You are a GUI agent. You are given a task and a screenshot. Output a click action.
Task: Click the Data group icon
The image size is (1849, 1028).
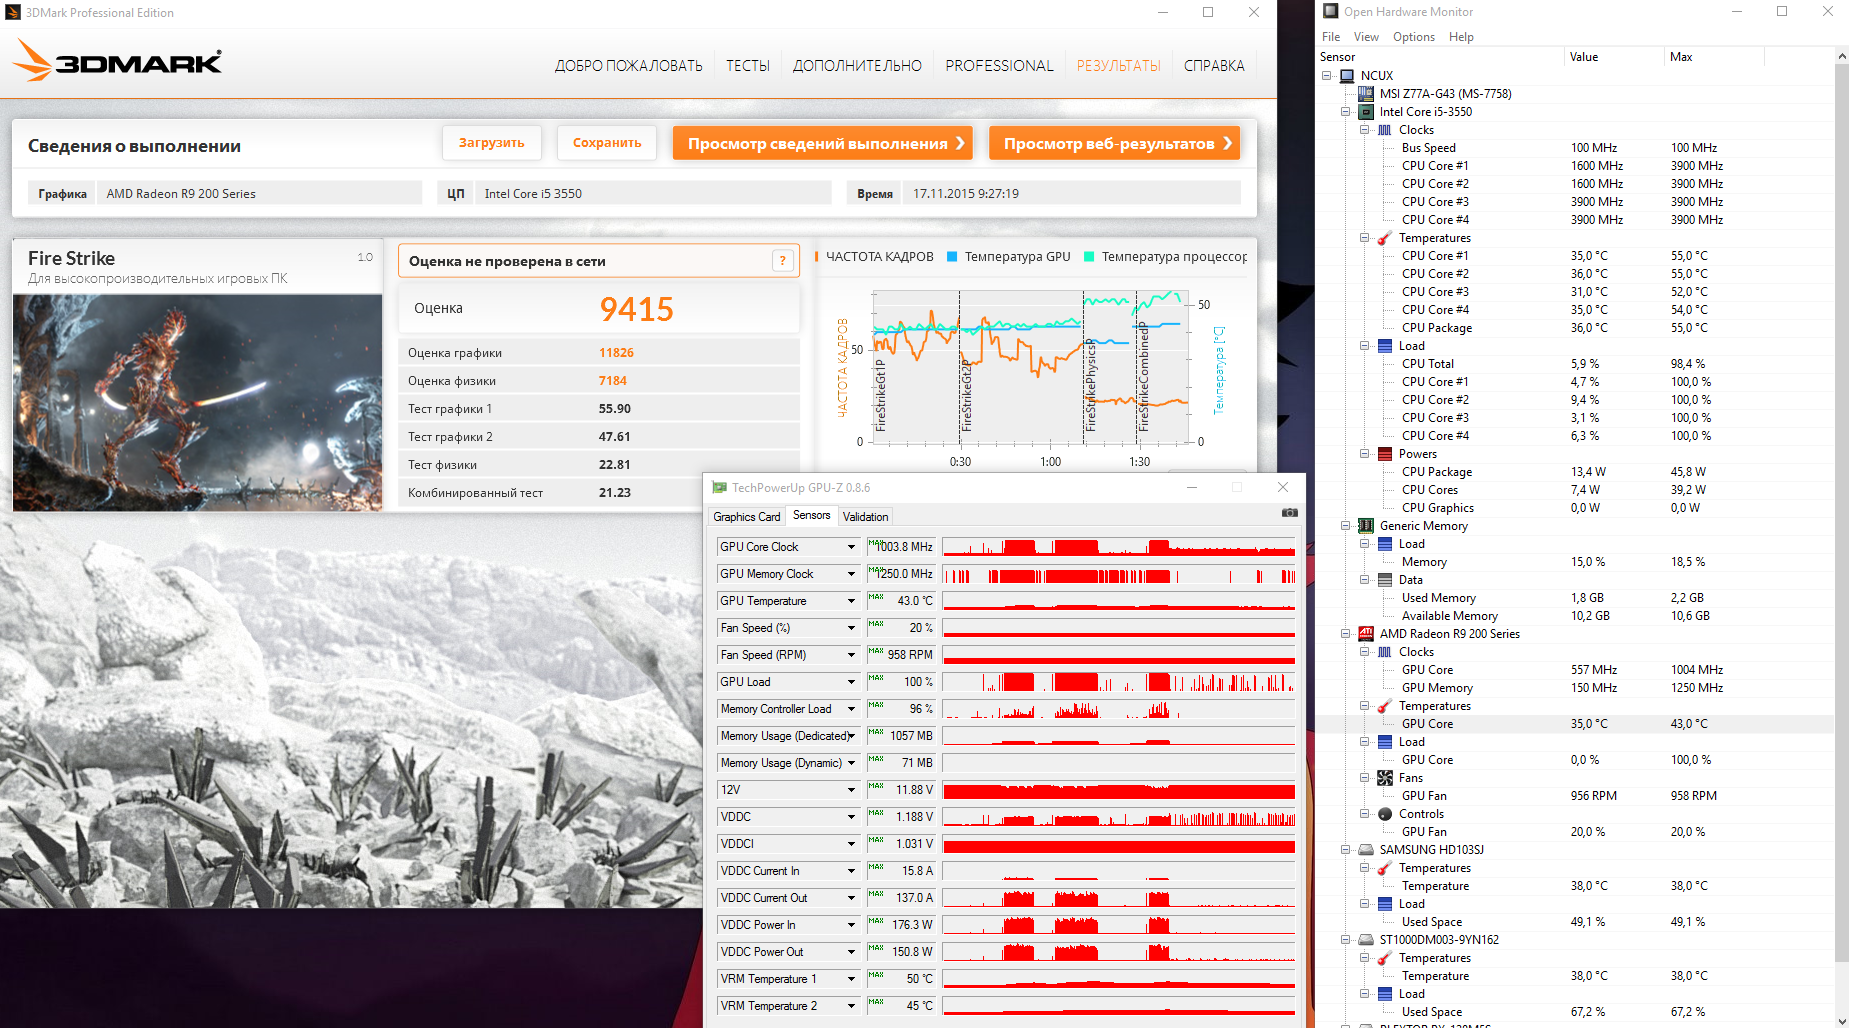1385,580
